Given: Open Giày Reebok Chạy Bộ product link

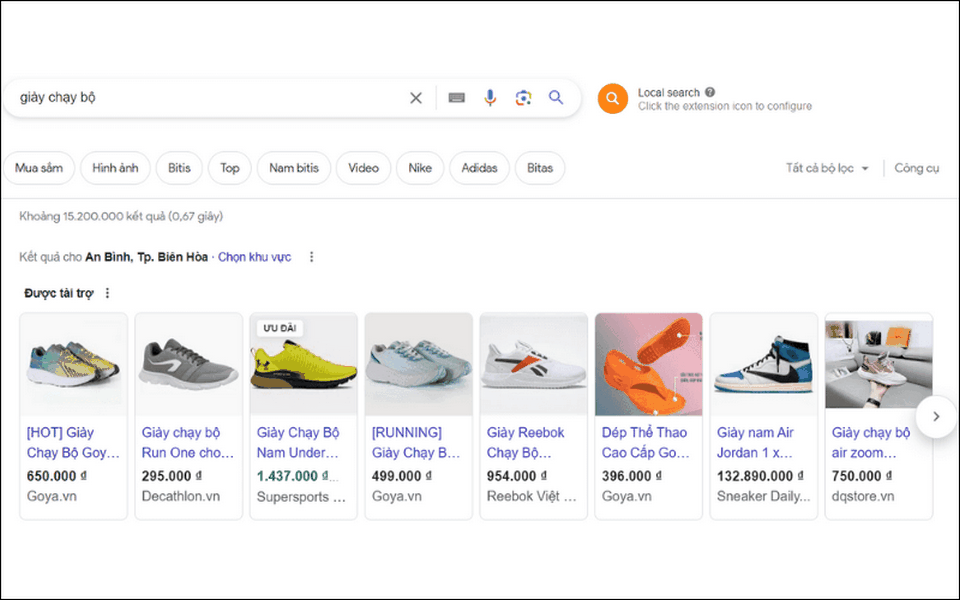Looking at the screenshot, I should pyautogui.click(x=525, y=443).
